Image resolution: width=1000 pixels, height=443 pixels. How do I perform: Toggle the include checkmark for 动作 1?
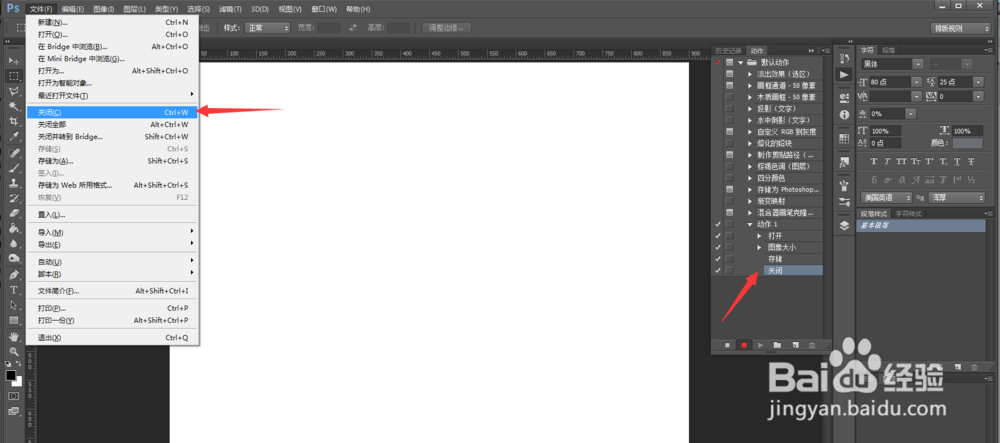coord(718,224)
